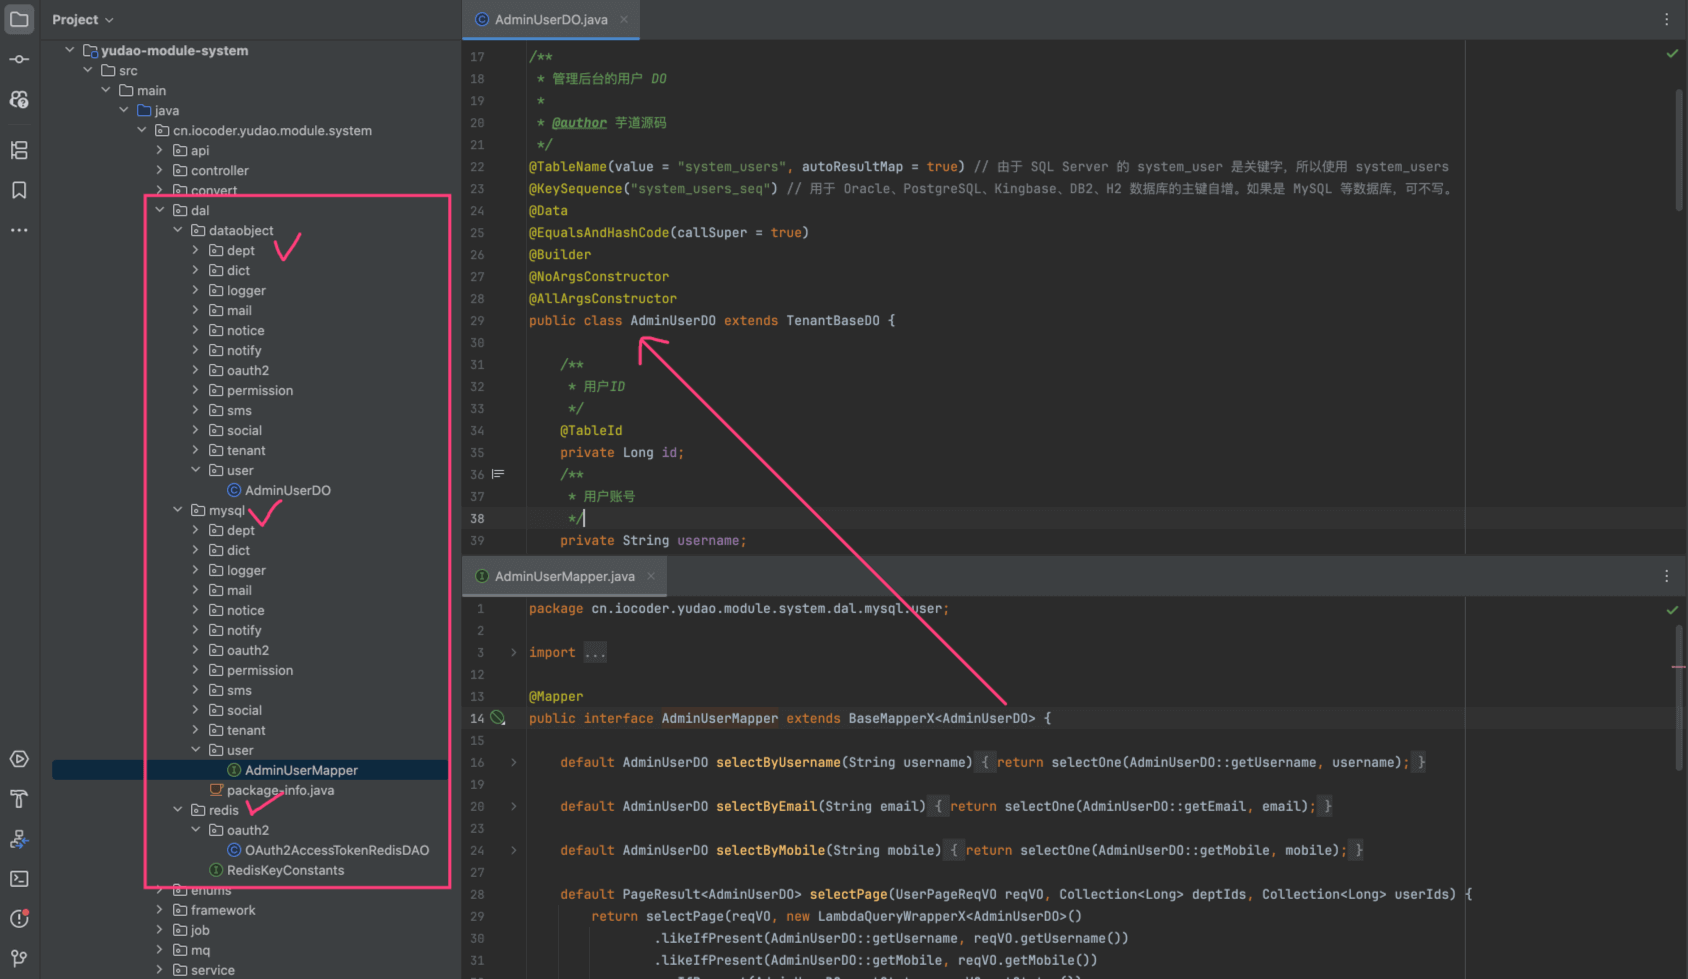Toggle the Project tool window folder button
This screenshot has width=1688, height=979.
(19, 19)
